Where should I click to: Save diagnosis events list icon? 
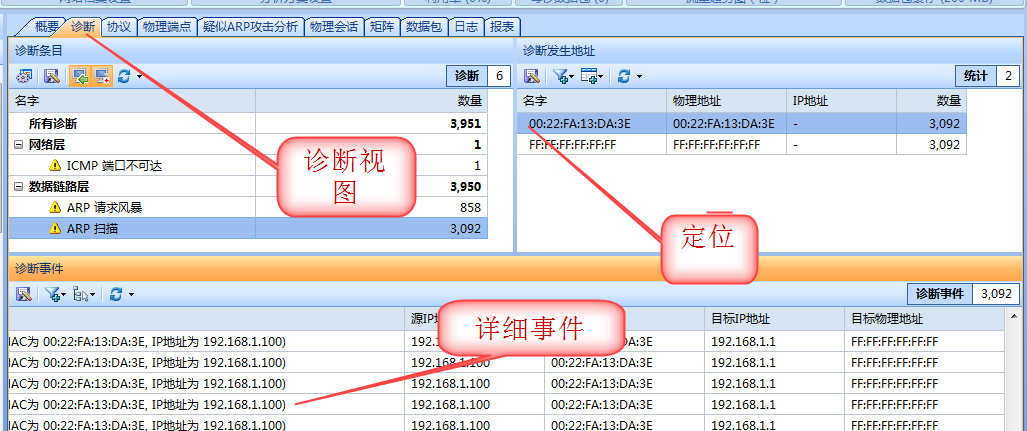click(24, 294)
